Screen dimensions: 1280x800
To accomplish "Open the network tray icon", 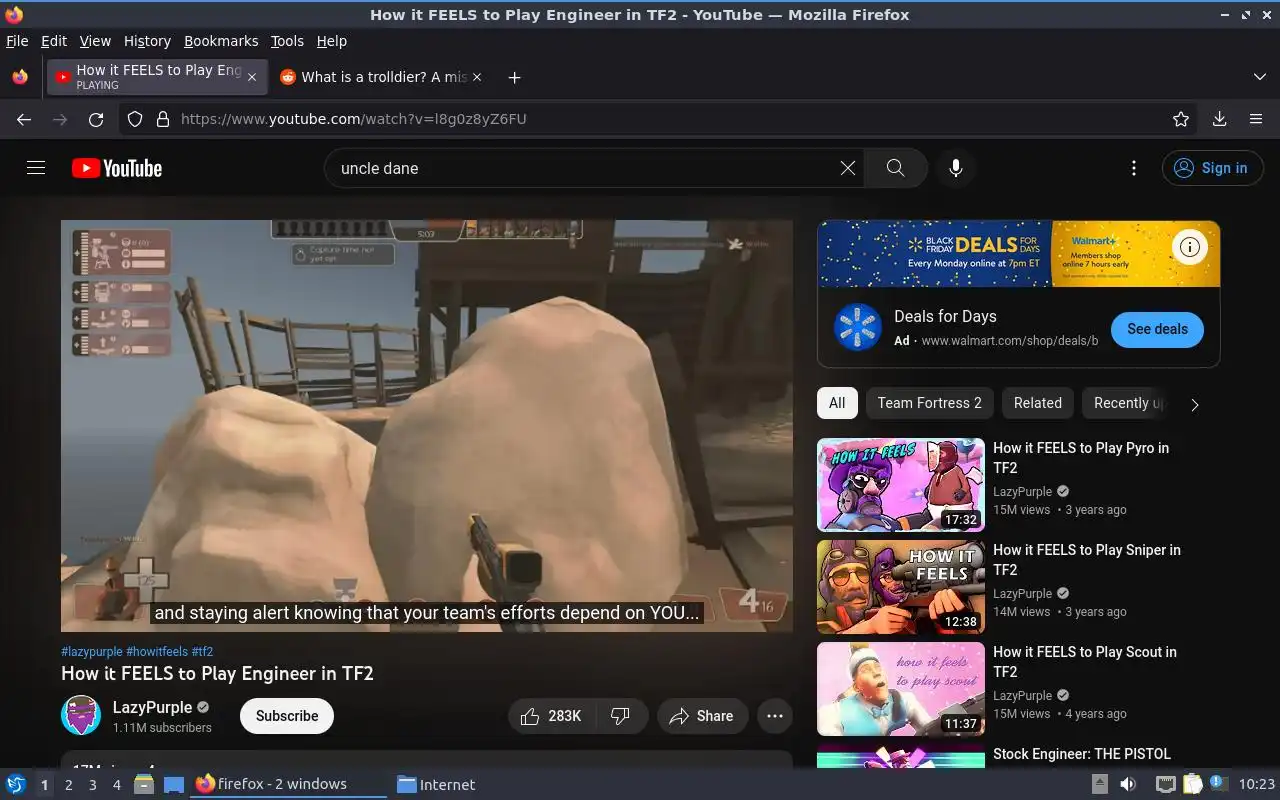I will [1165, 784].
